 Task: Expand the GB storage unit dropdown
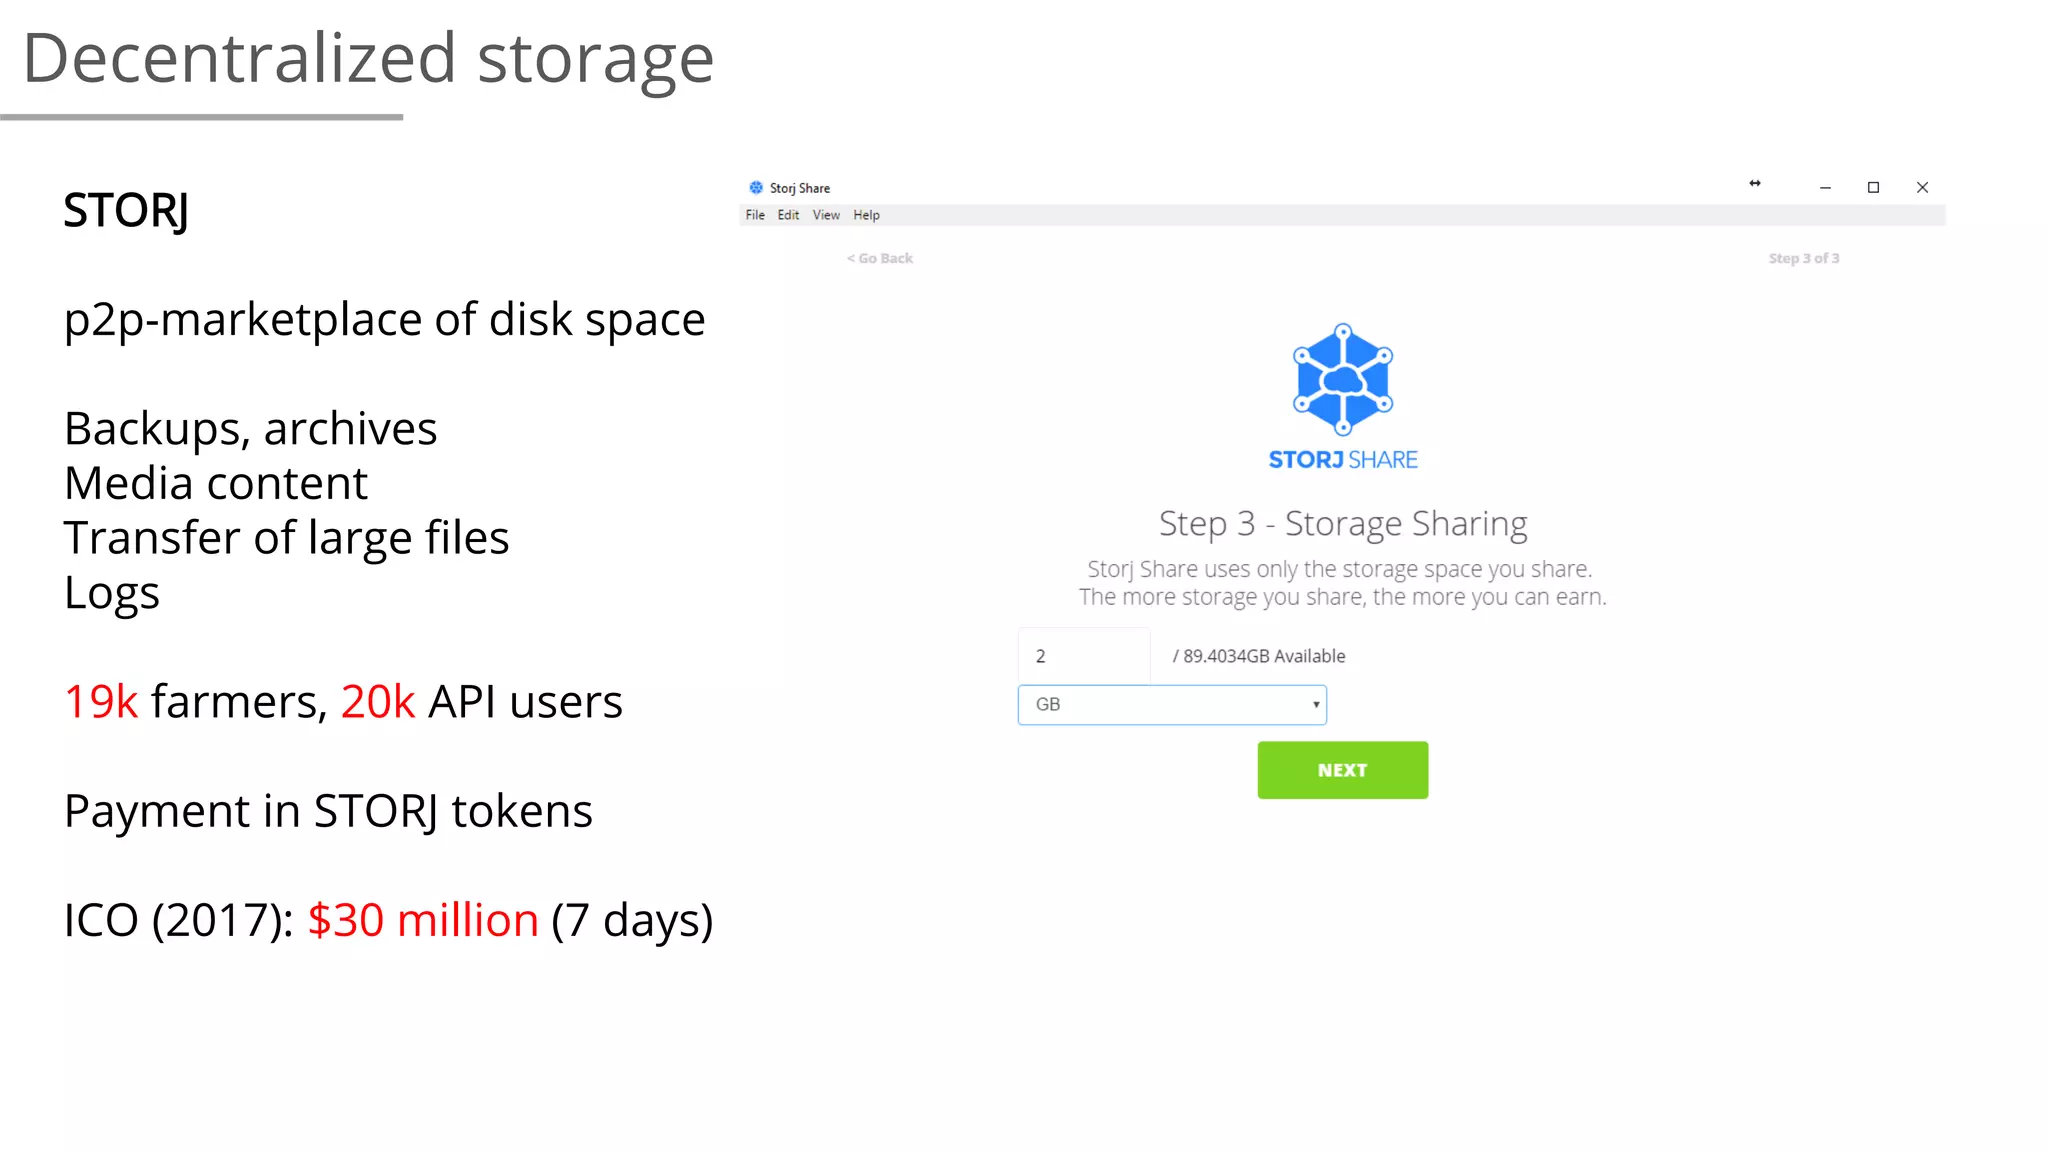tap(1172, 705)
